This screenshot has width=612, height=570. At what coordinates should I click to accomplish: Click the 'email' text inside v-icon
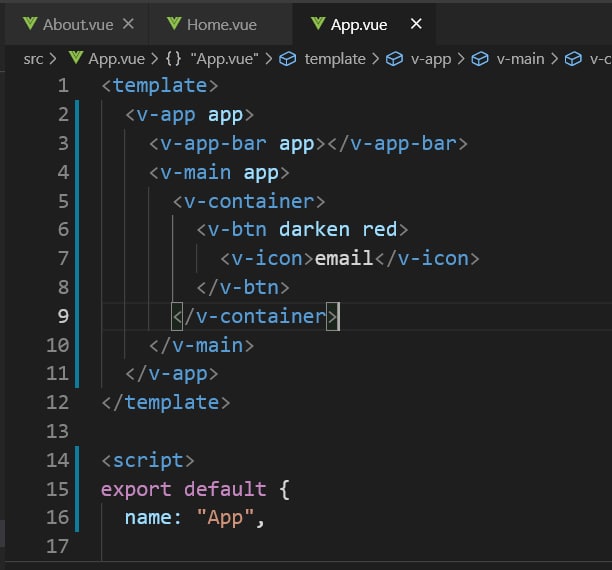coord(343,258)
